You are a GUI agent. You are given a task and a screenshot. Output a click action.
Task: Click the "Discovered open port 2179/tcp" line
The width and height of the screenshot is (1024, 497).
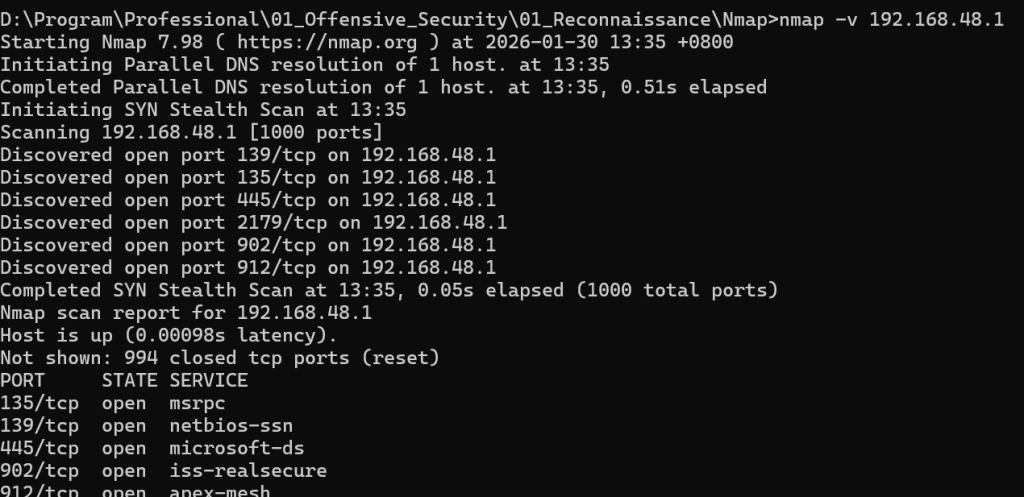coord(253,223)
